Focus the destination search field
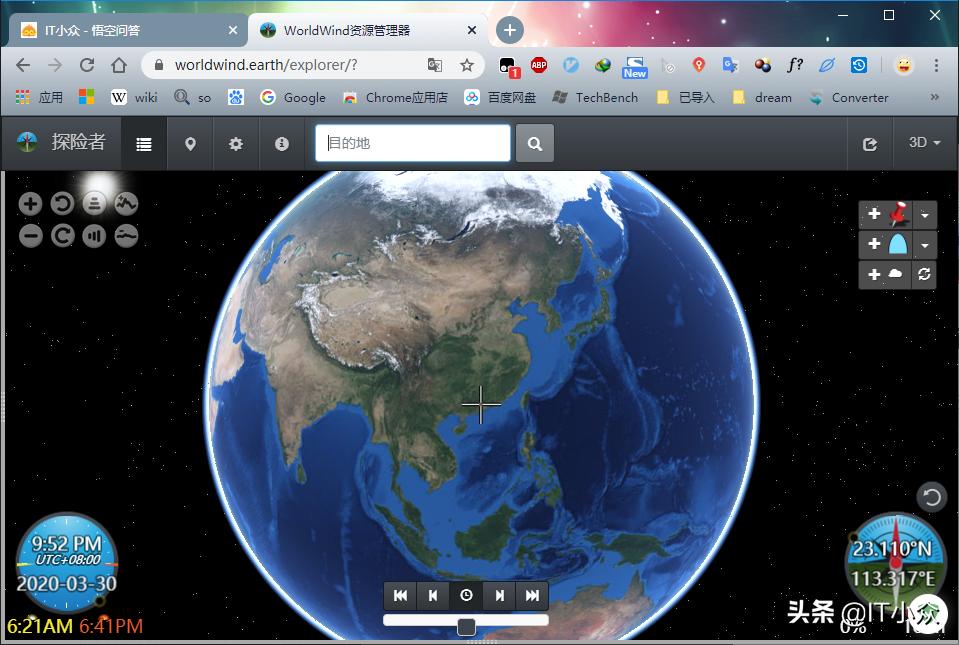Image resolution: width=959 pixels, height=645 pixels. click(413, 143)
